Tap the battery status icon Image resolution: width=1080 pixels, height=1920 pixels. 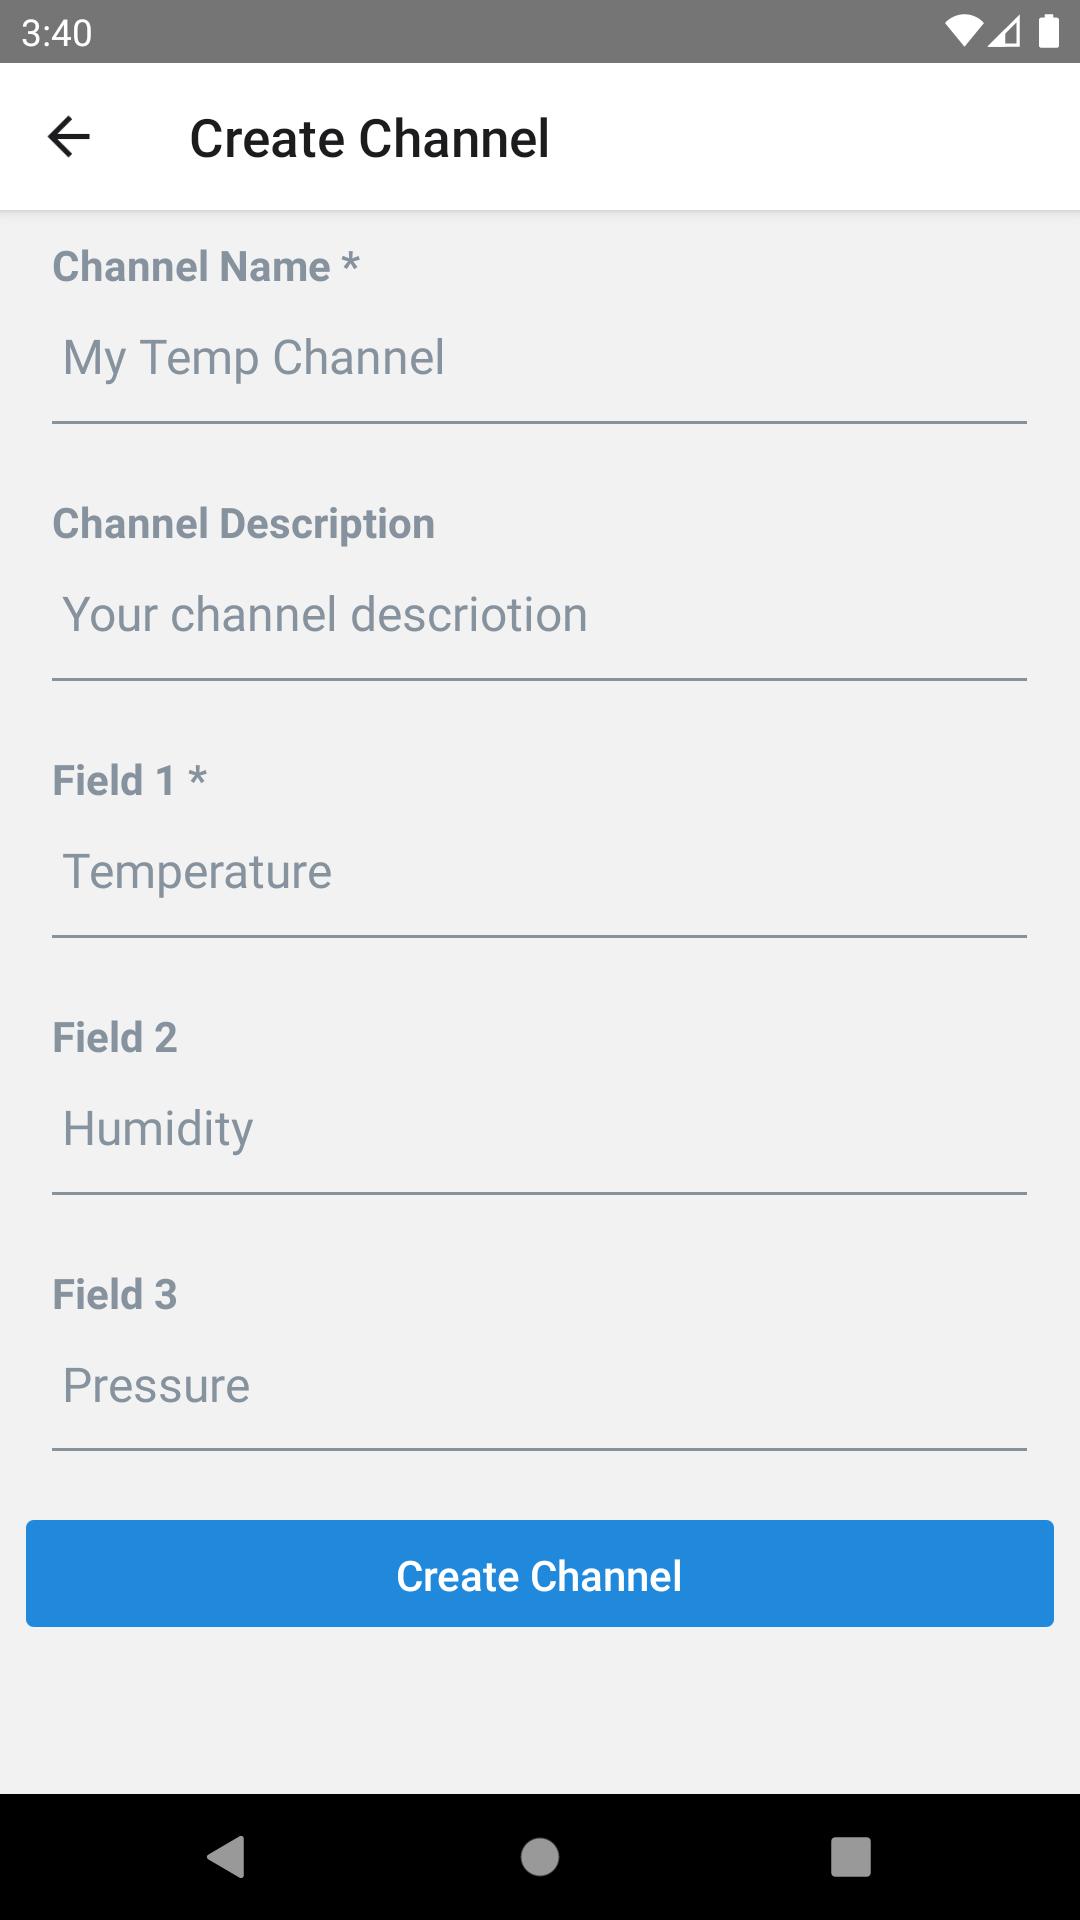click(x=1049, y=31)
